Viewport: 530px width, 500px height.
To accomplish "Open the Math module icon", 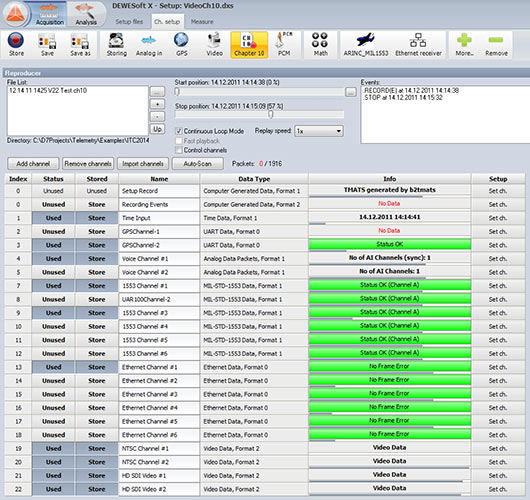I will [320, 44].
